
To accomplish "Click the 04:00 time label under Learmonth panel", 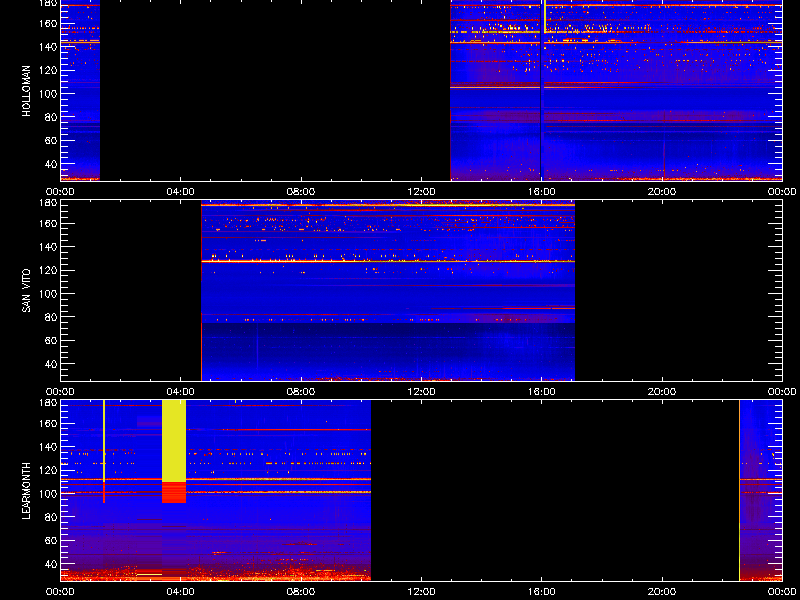I will (181, 592).
